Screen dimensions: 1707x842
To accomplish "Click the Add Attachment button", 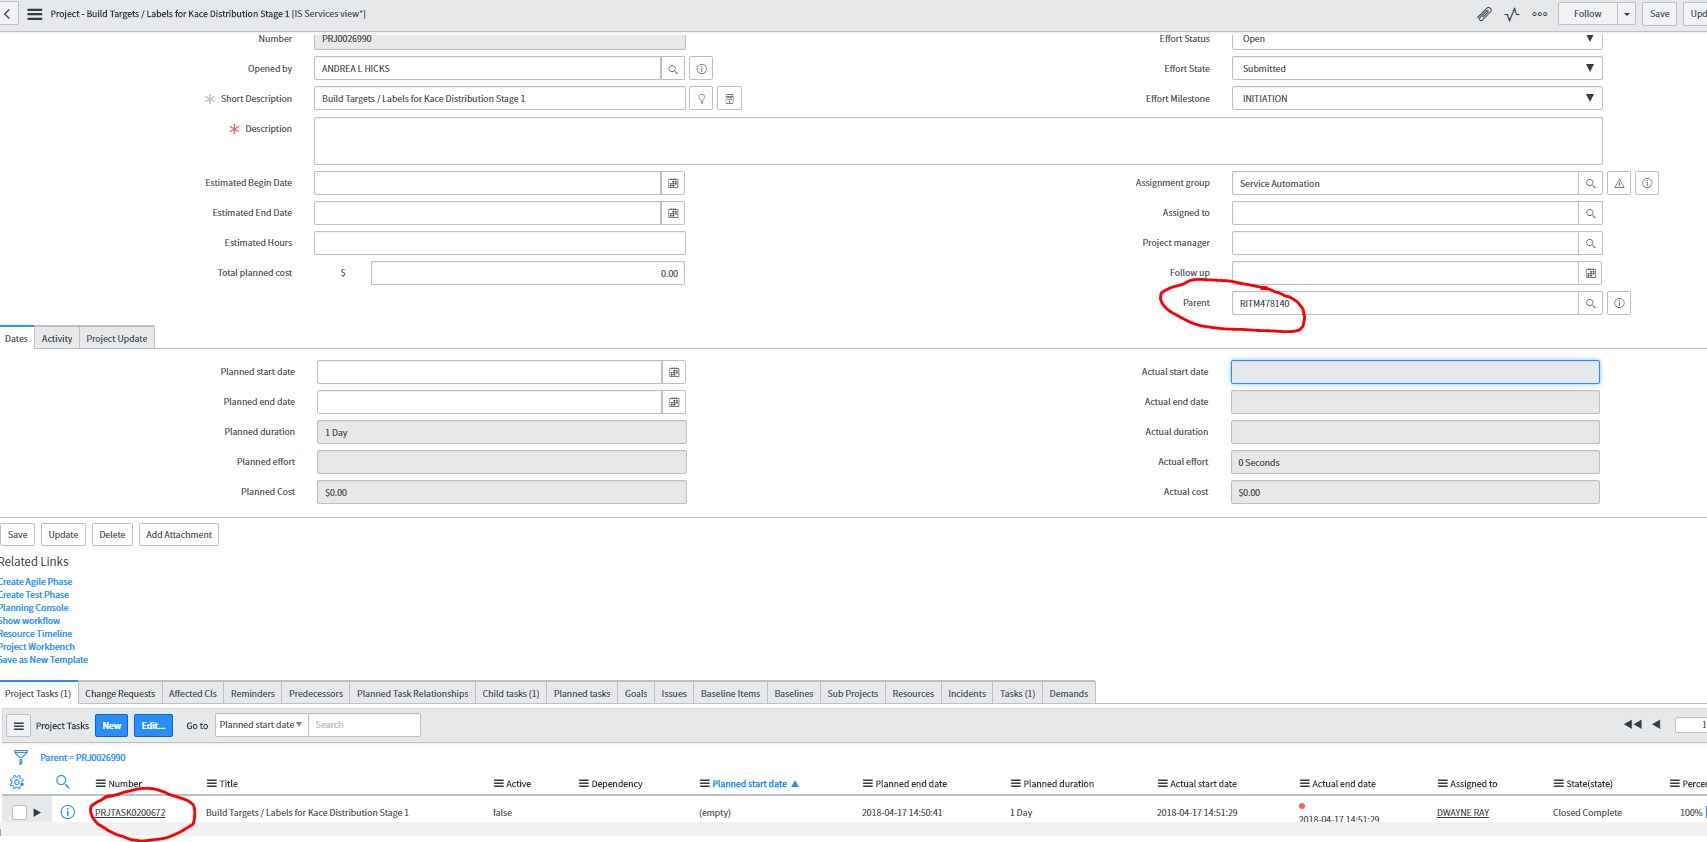I will (179, 535).
